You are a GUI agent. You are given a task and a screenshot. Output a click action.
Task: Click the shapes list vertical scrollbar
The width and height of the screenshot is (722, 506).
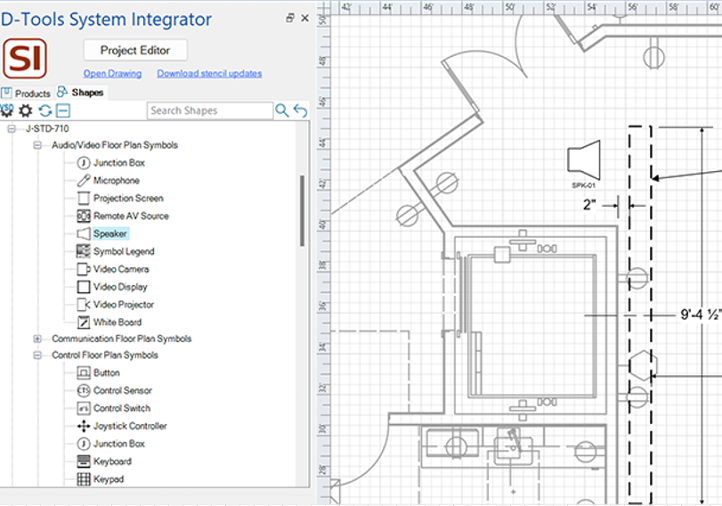coord(302,210)
